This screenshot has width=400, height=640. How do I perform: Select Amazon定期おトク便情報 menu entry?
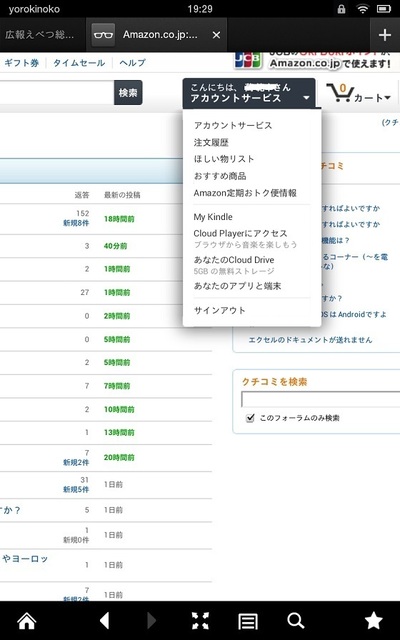click(245, 193)
